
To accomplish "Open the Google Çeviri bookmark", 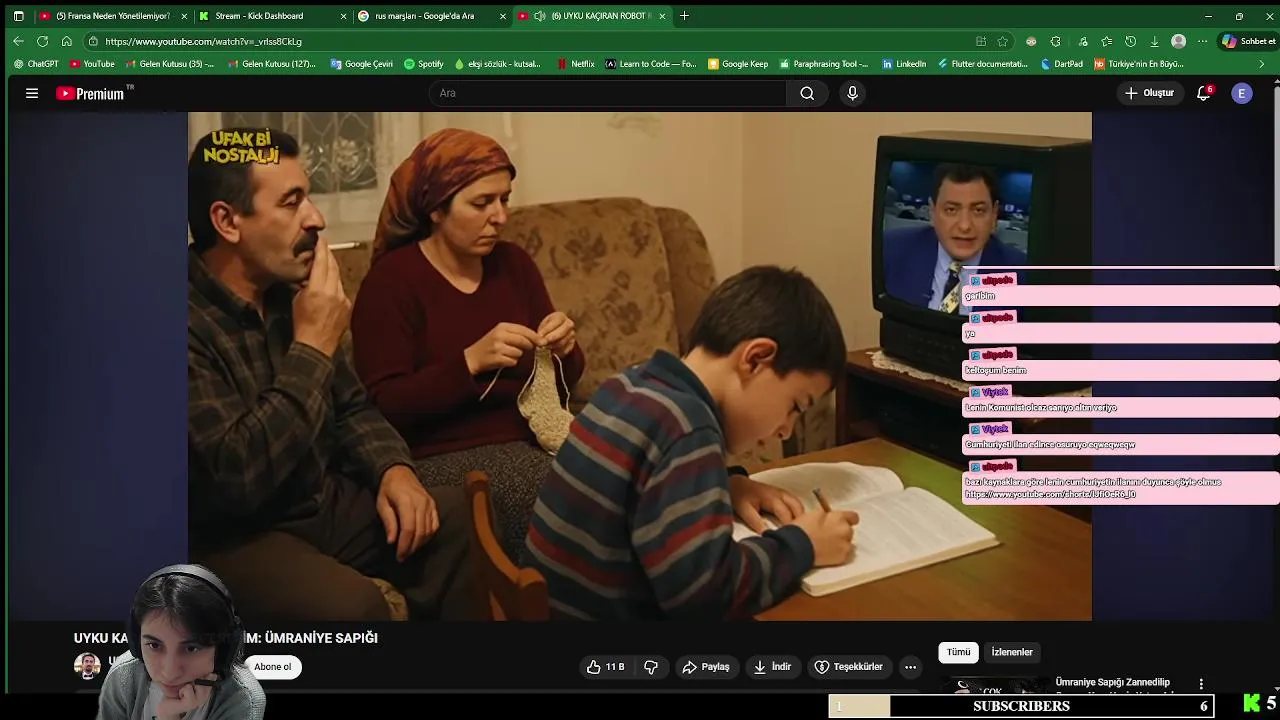I will coord(362,64).
